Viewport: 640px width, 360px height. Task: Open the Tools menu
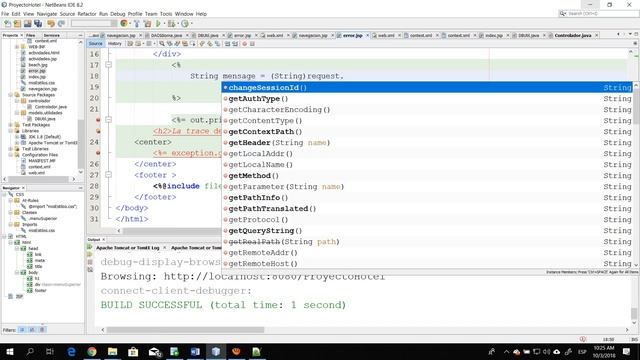(x=166, y=14)
